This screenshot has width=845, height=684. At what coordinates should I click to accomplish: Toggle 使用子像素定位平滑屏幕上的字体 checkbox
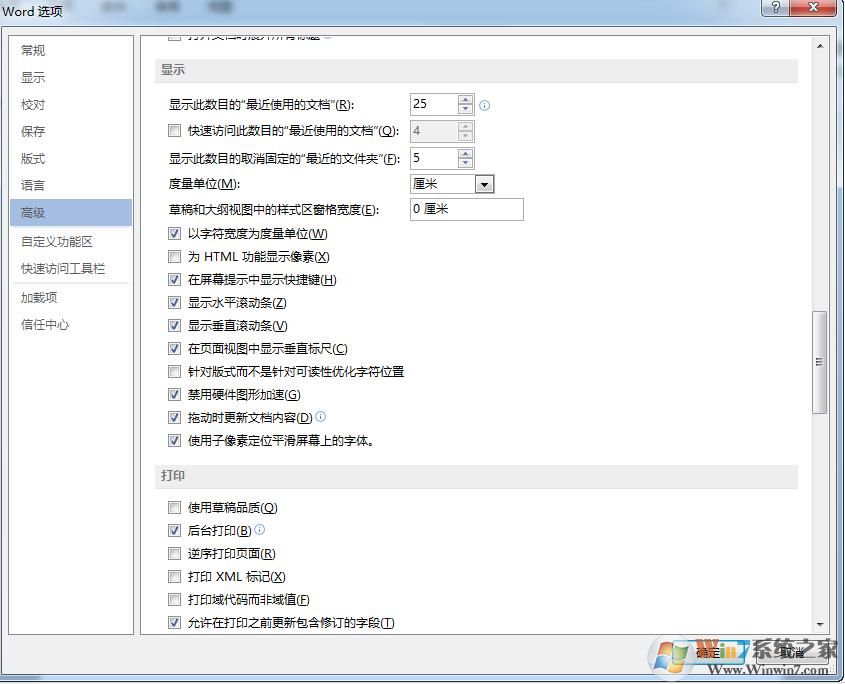[x=174, y=441]
